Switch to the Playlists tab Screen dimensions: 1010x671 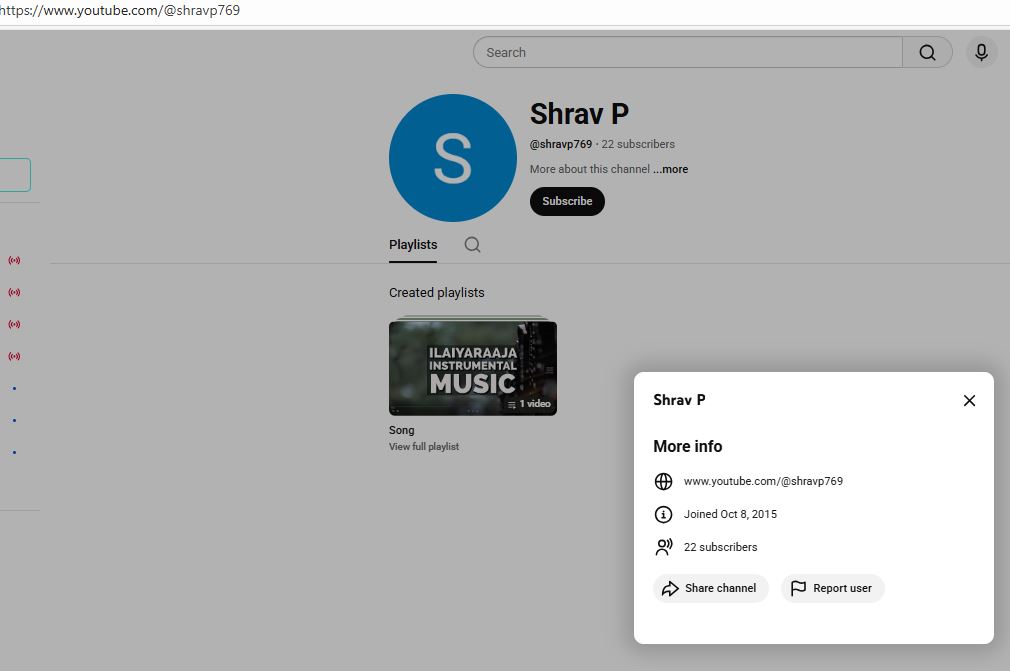tap(413, 245)
